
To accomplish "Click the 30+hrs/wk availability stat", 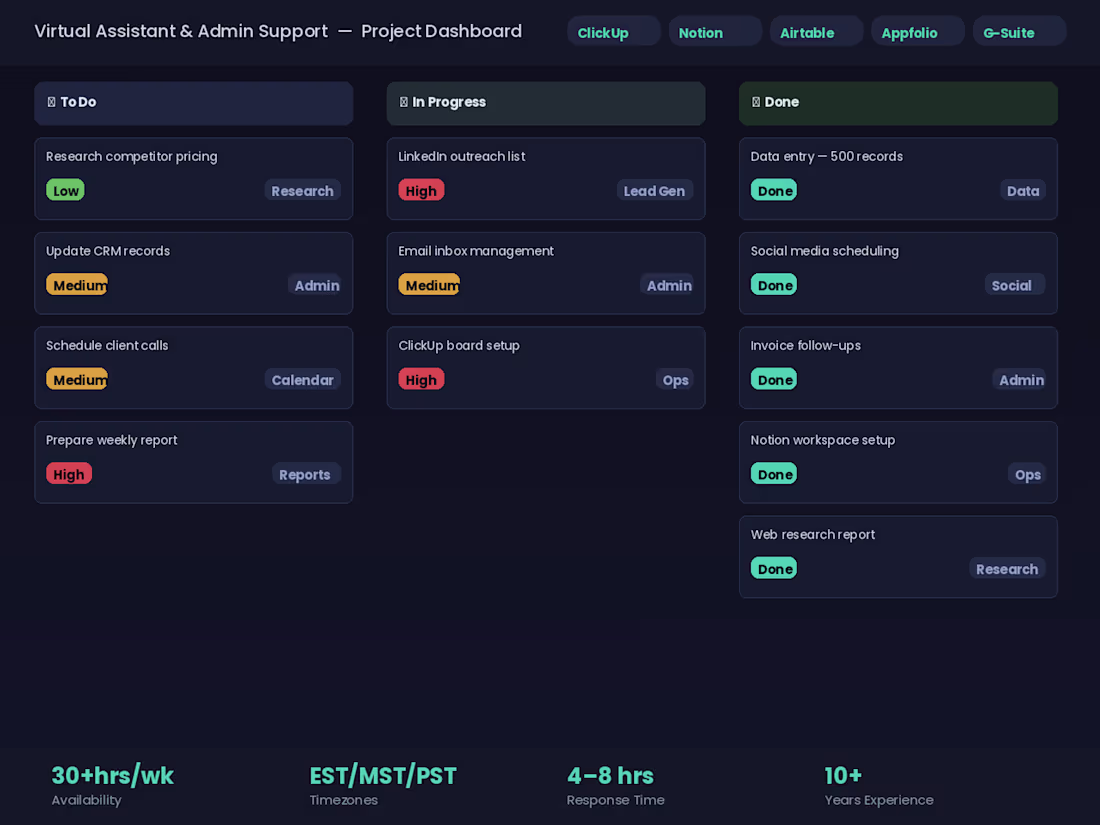I will pyautogui.click(x=113, y=786).
